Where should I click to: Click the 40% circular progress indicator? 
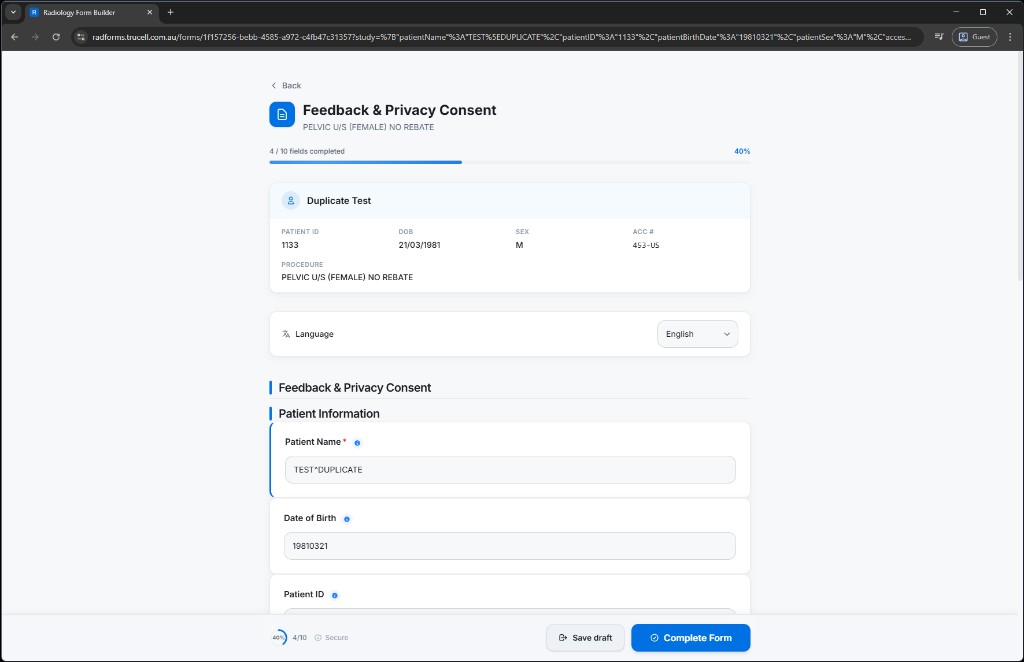tap(279, 637)
